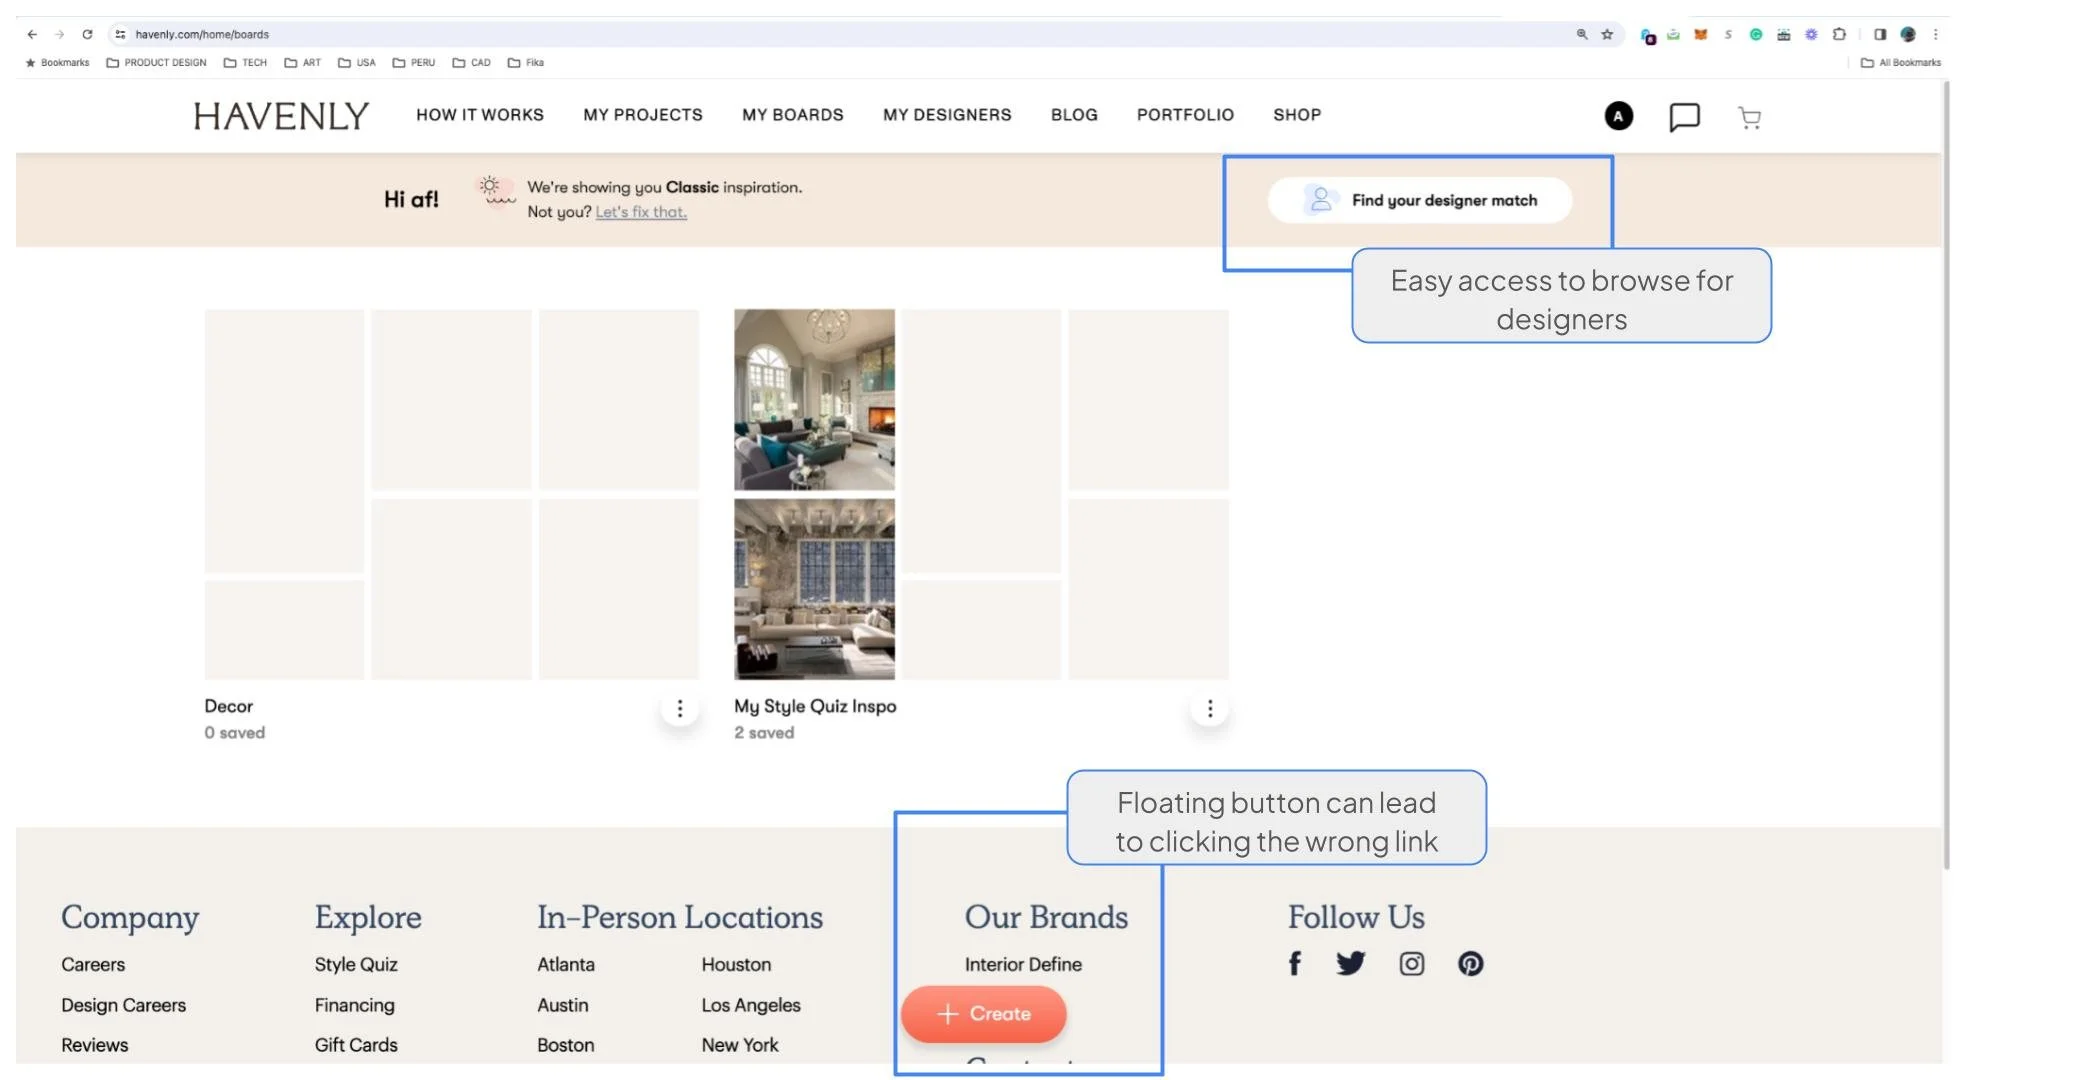Open Havenly Pinterest page icon
Viewport: 2100px width, 1080px height.
1470,964
